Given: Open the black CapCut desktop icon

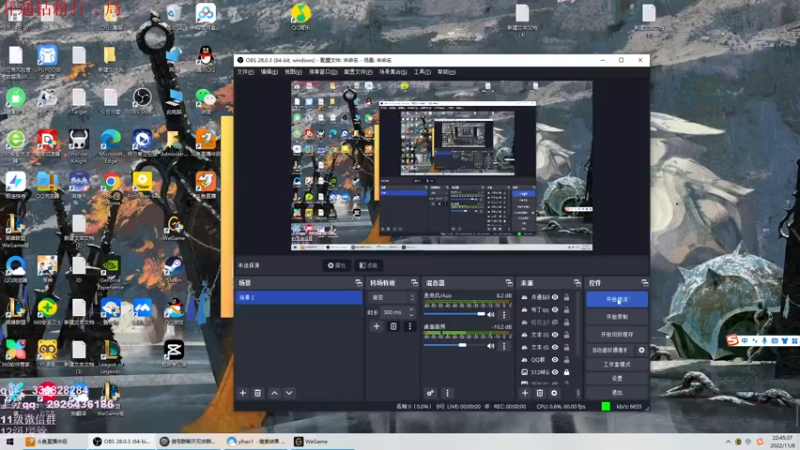Looking at the screenshot, I should click(173, 353).
